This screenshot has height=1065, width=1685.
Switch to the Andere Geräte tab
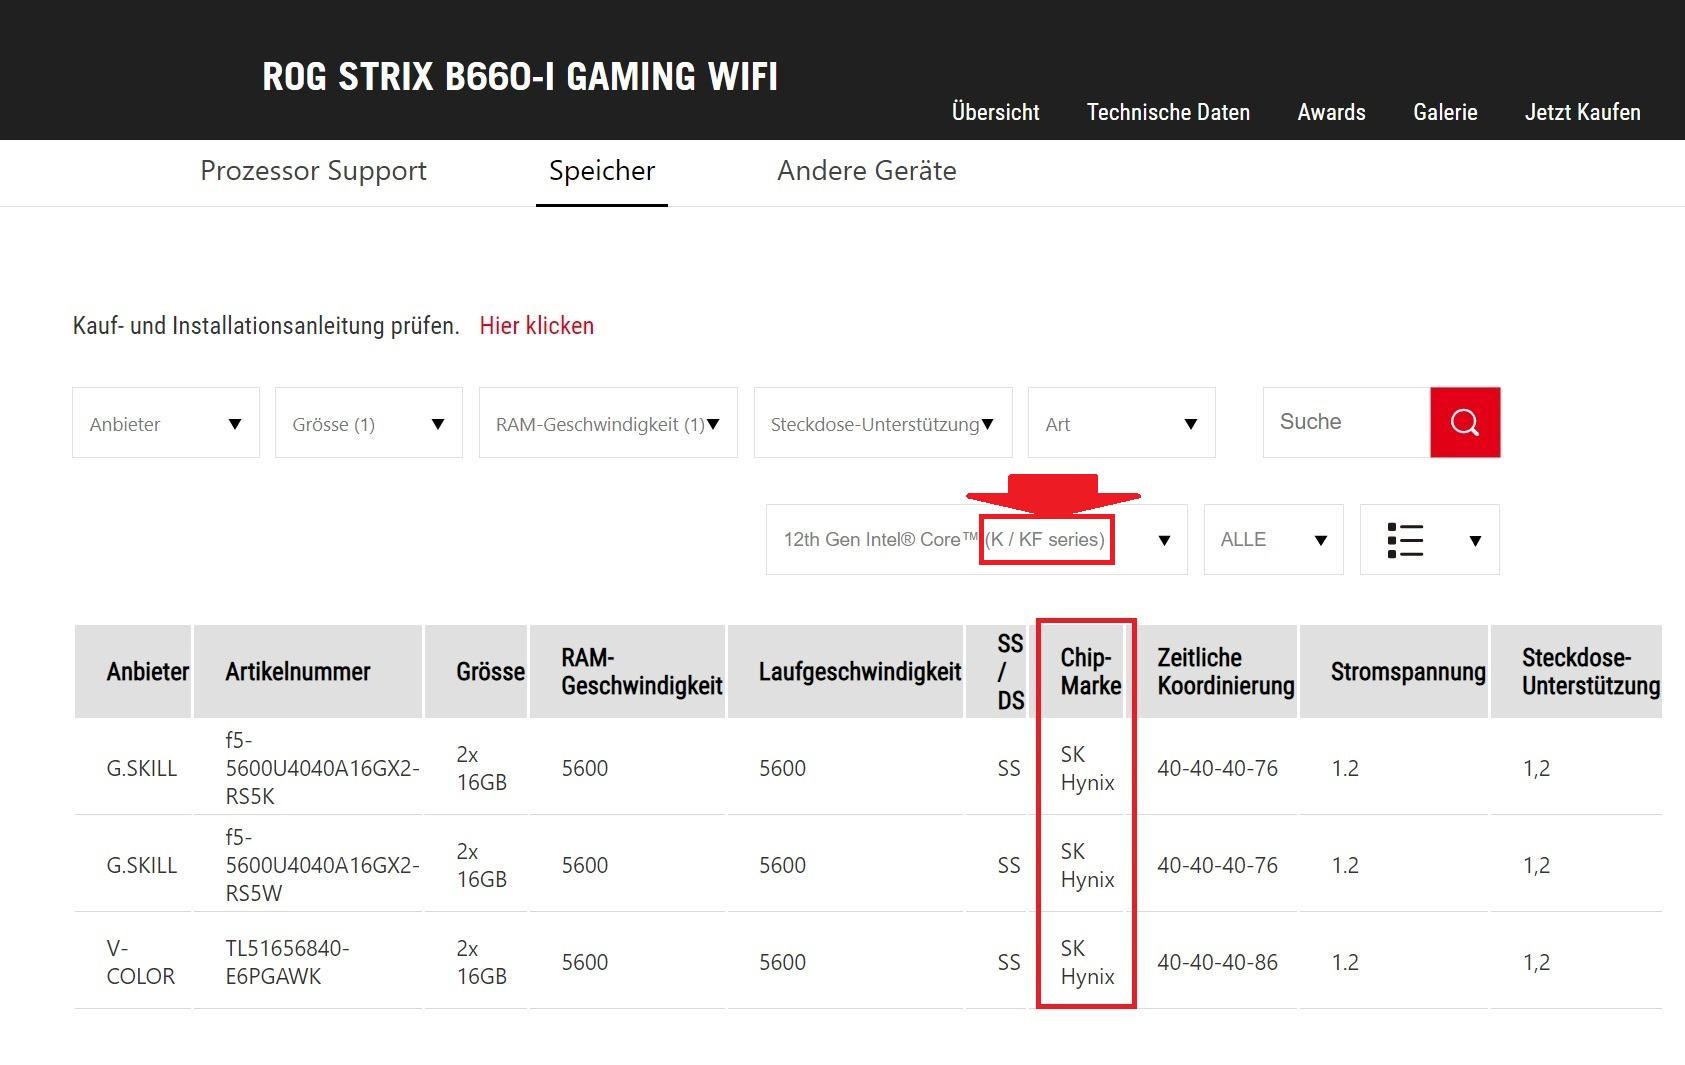(x=867, y=171)
